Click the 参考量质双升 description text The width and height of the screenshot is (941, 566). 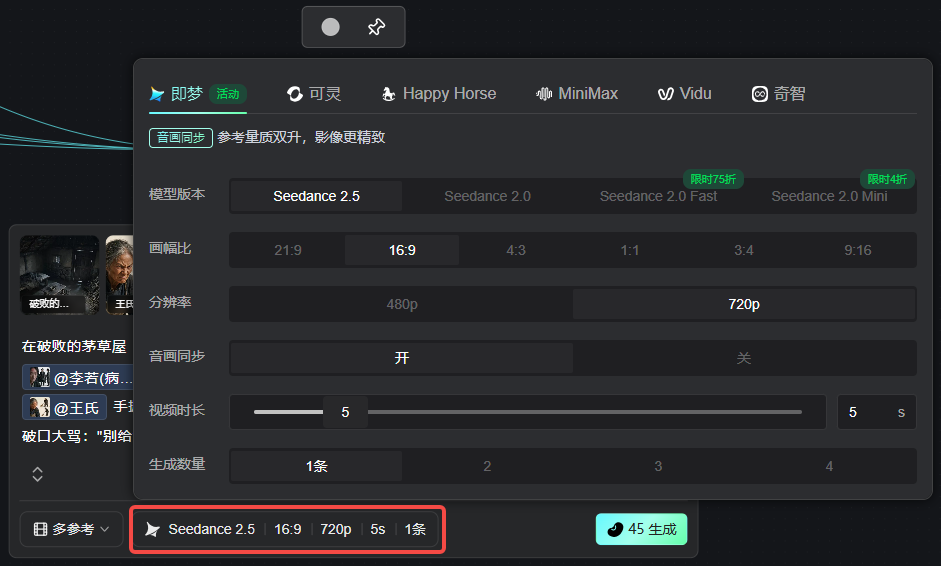[301, 137]
